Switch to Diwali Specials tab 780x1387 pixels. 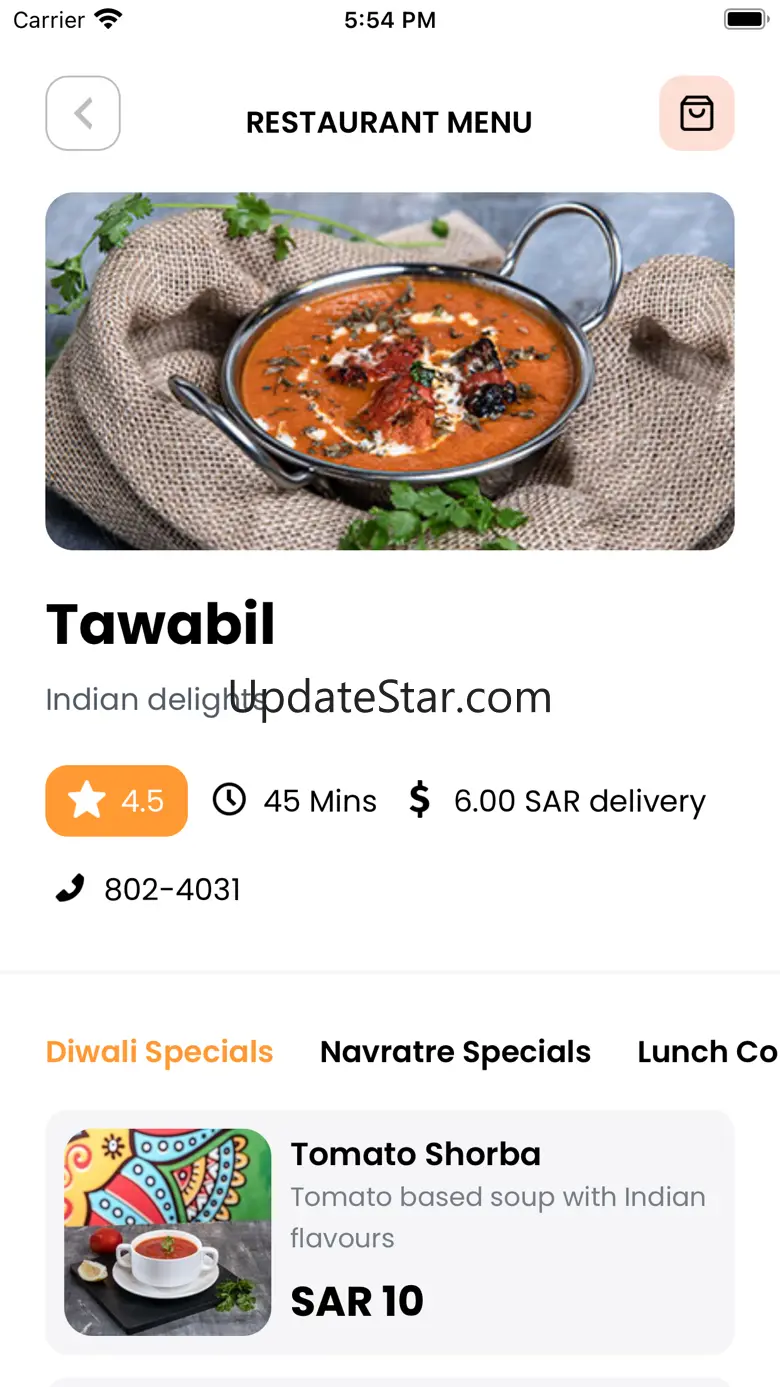click(x=159, y=1052)
